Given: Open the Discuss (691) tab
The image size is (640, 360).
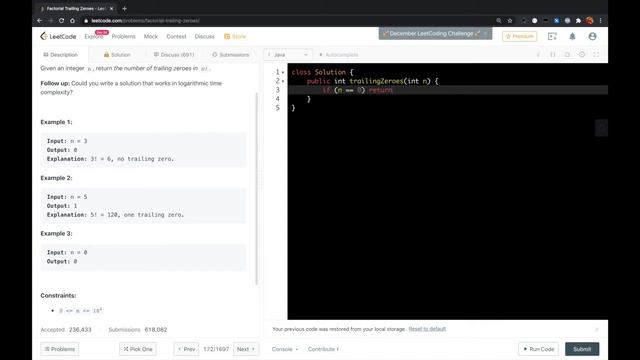Looking at the screenshot, I should 174,54.
